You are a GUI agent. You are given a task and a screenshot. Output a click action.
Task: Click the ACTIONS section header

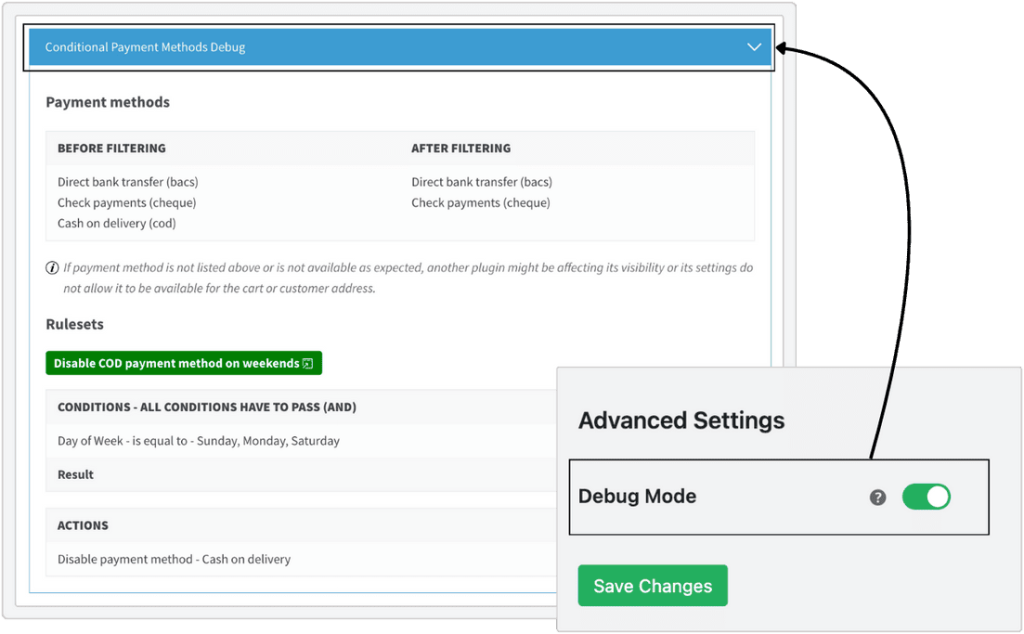click(x=83, y=526)
